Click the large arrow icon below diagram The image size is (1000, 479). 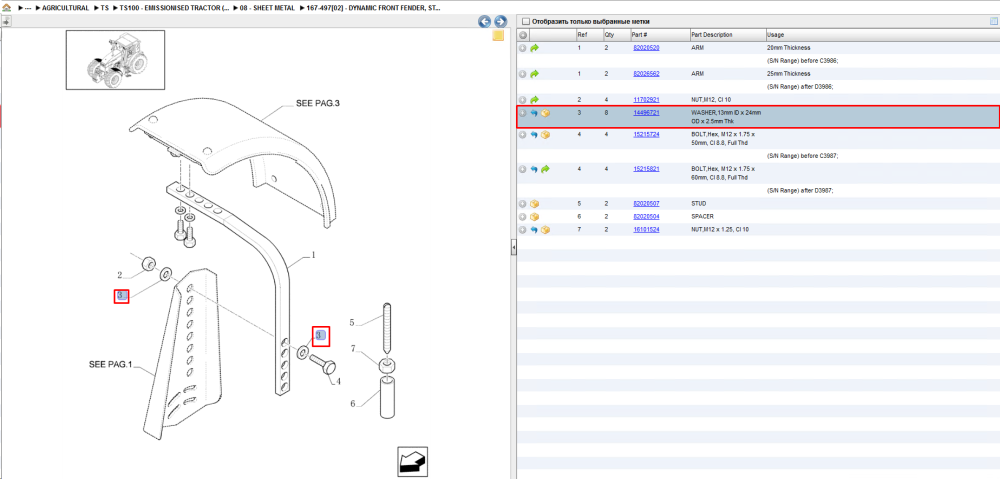(x=411, y=462)
